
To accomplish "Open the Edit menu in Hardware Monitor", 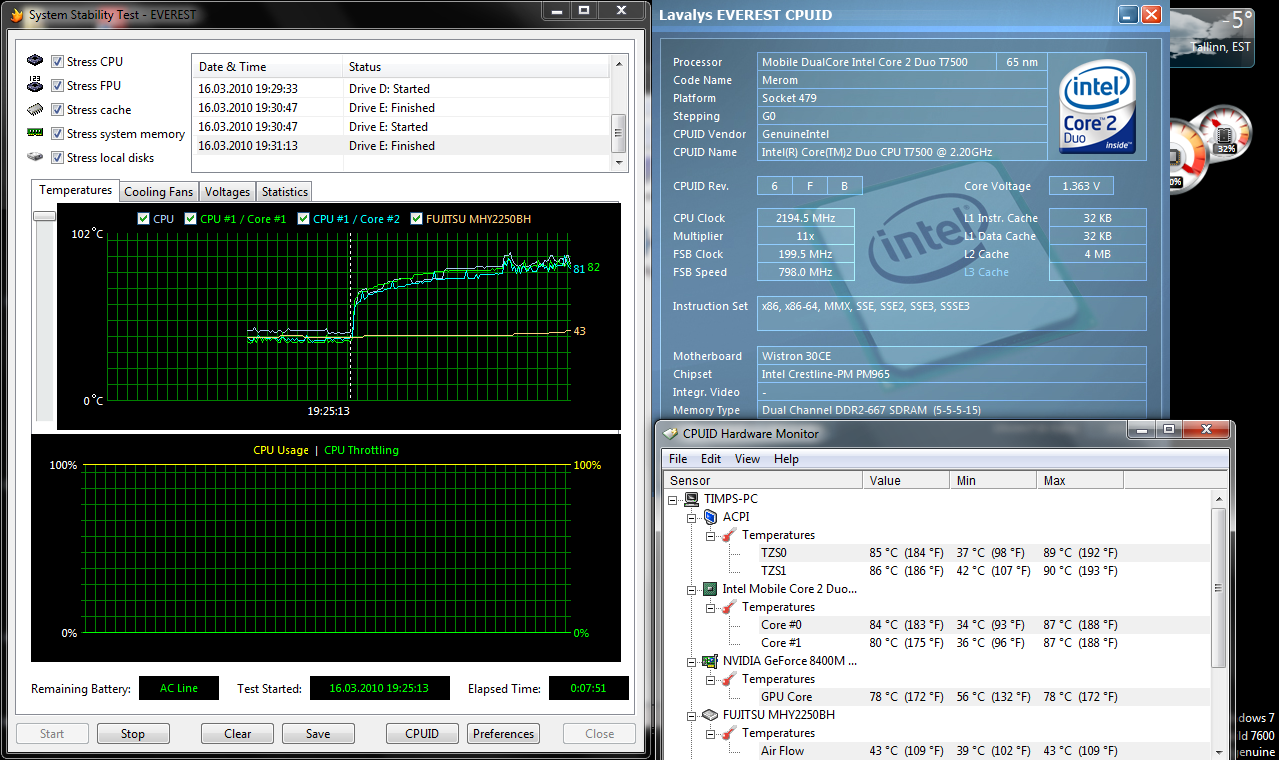I will (711, 459).
